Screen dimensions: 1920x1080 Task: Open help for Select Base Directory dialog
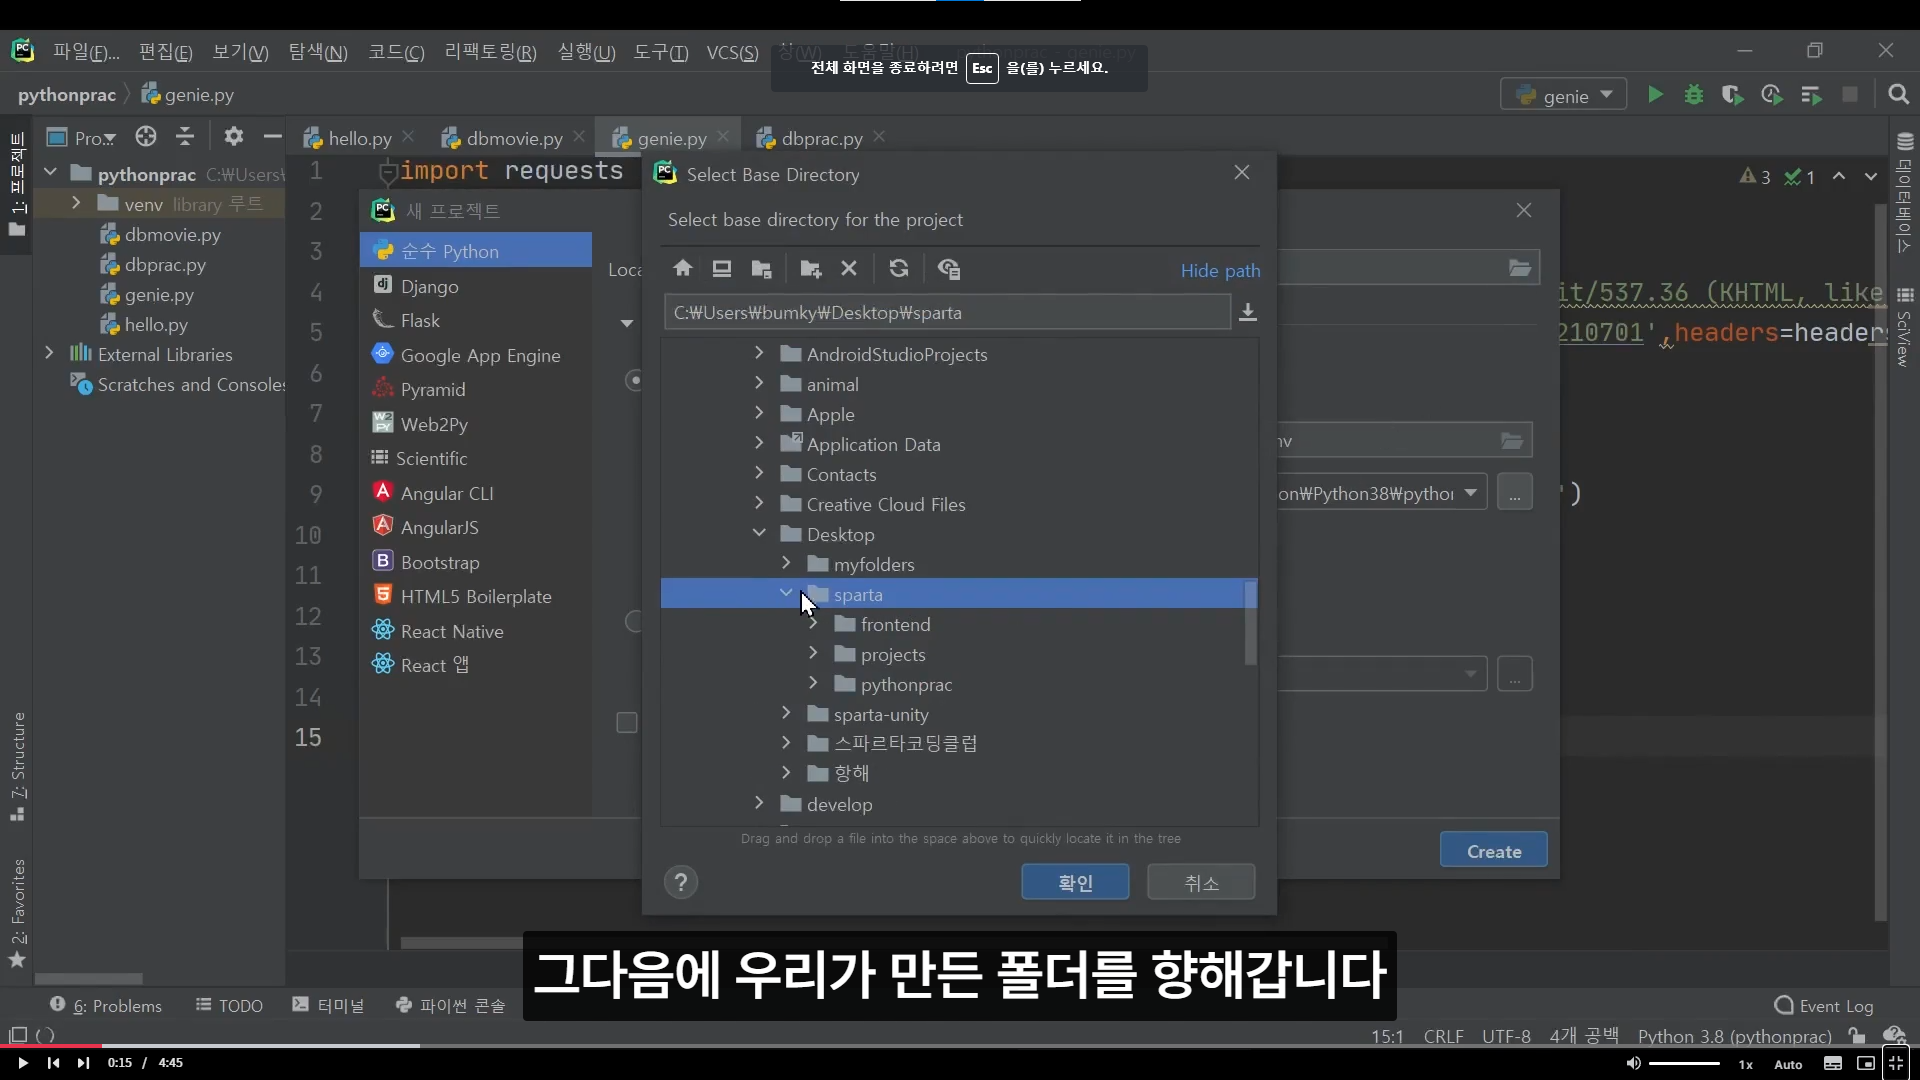coord(681,882)
